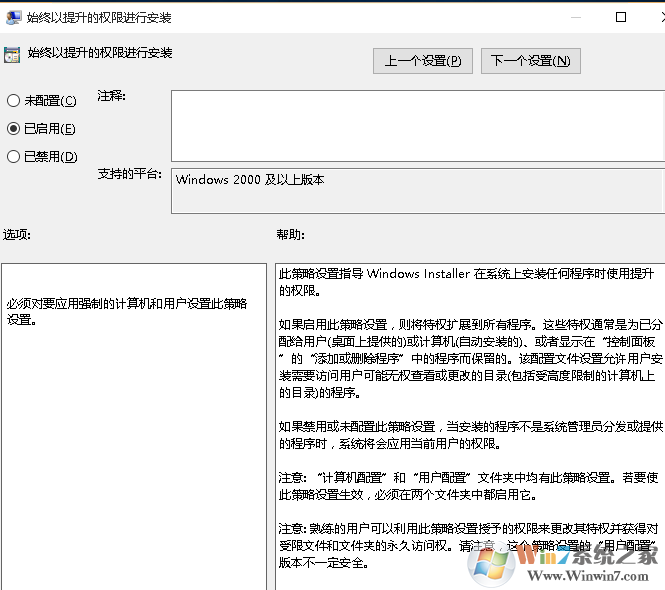Click the policy setting icon beside the header
665x590 pixels.
pyautogui.click(x=12, y=55)
